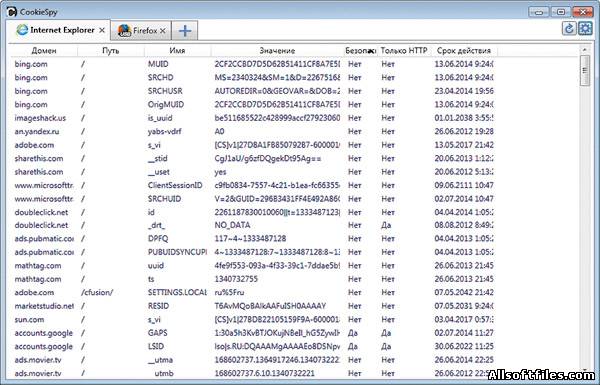Click the CgJ1aU/g6zfDQgekDt95Ag== value
Screen dimensions: 600x385
pyautogui.click(x=268, y=158)
